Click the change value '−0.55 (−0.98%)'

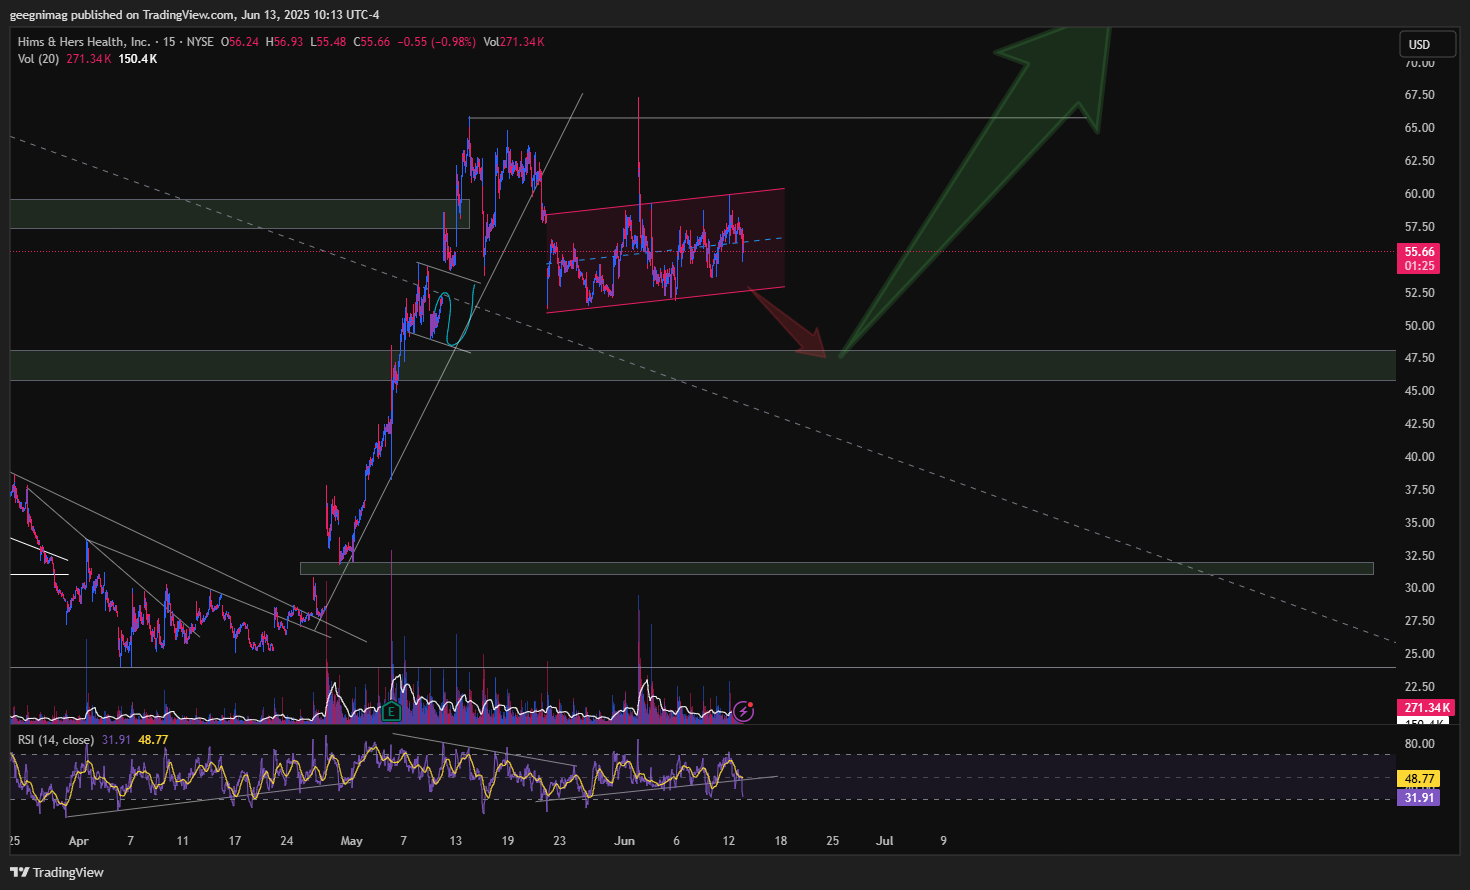[x=436, y=42]
